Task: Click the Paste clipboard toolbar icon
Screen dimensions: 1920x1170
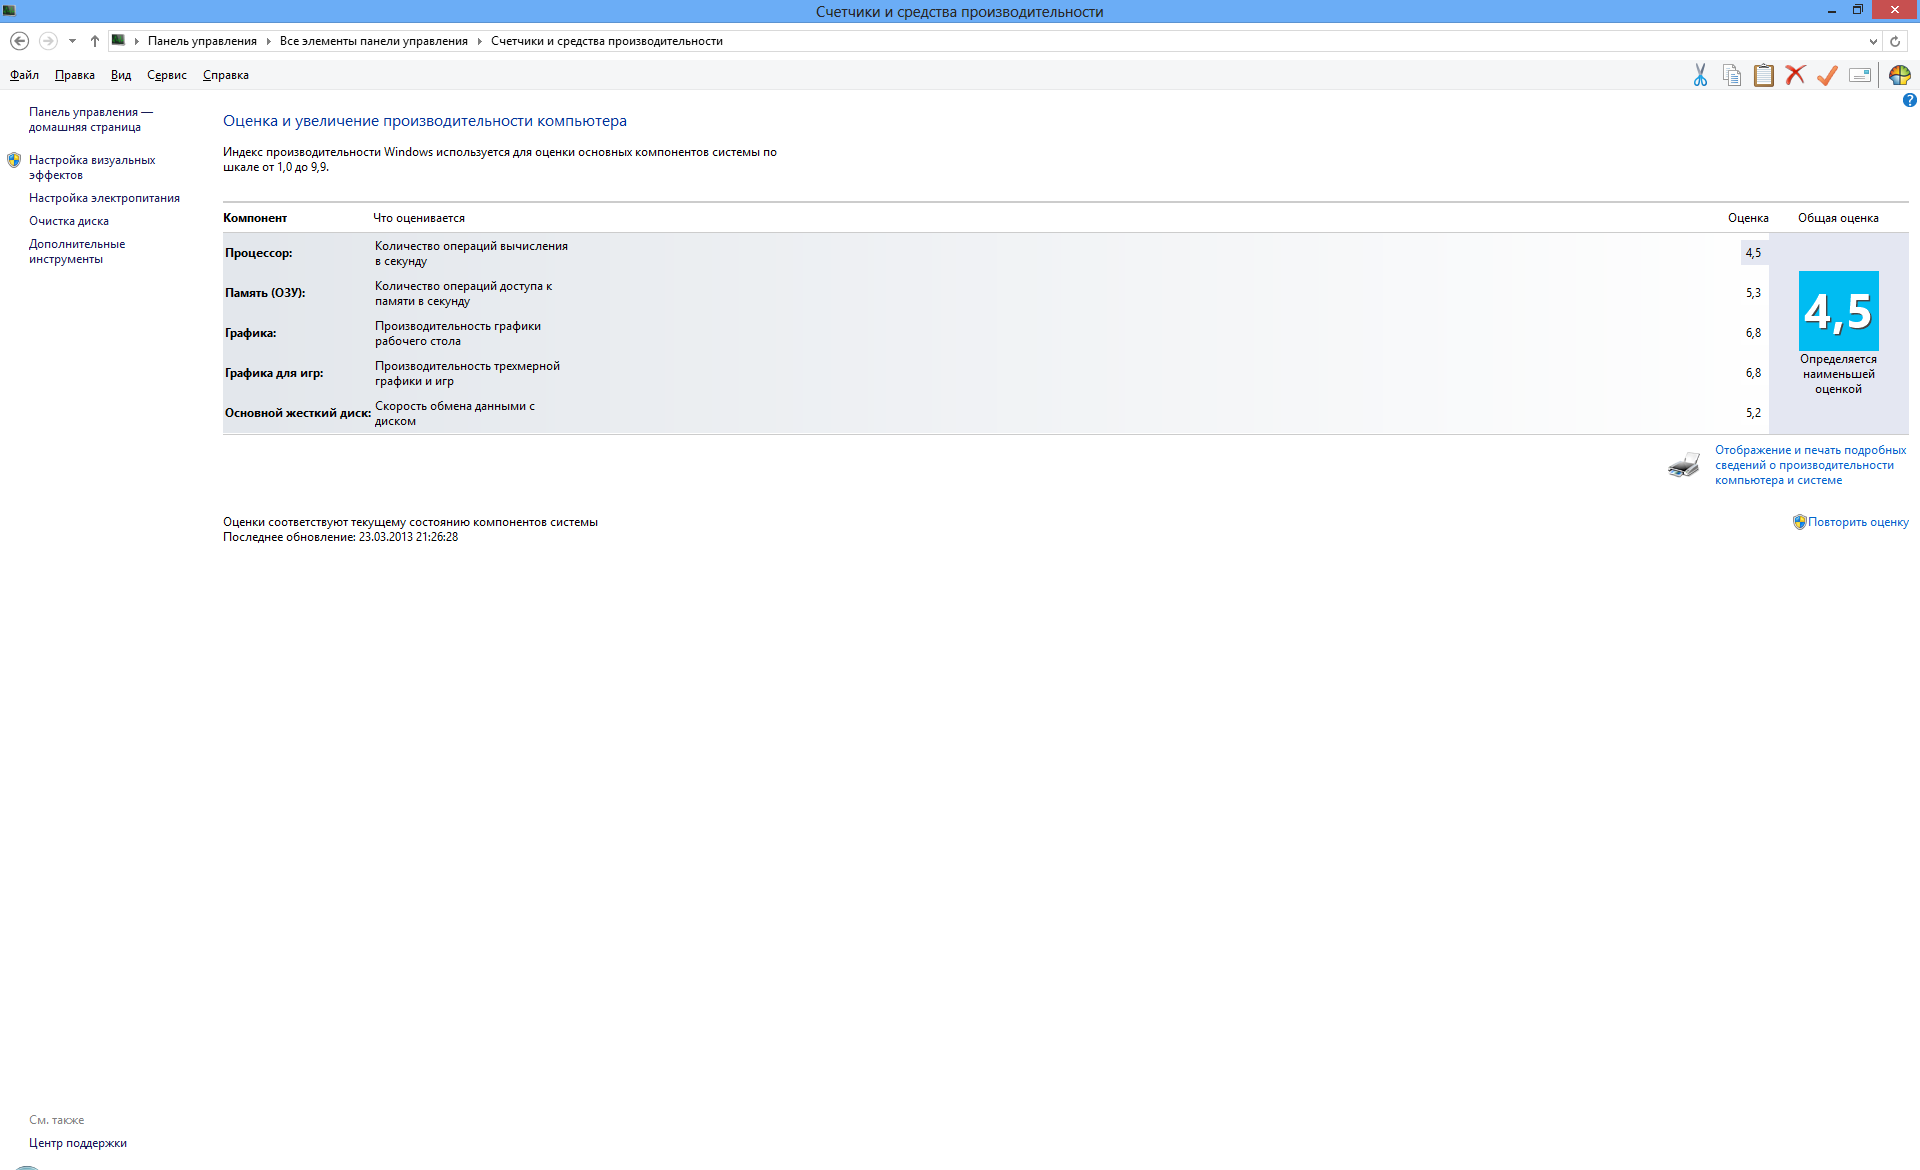Action: tap(1764, 75)
